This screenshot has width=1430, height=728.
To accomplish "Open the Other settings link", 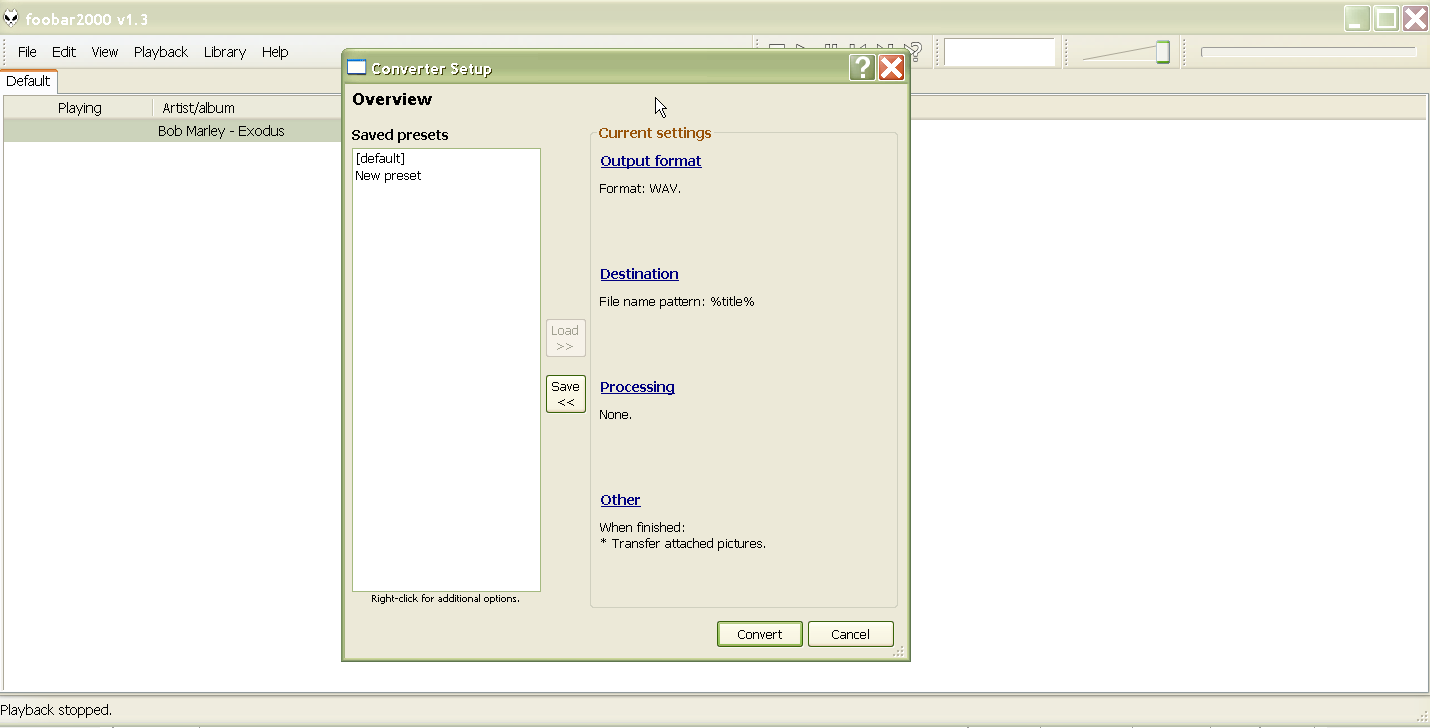I will tap(620, 500).
